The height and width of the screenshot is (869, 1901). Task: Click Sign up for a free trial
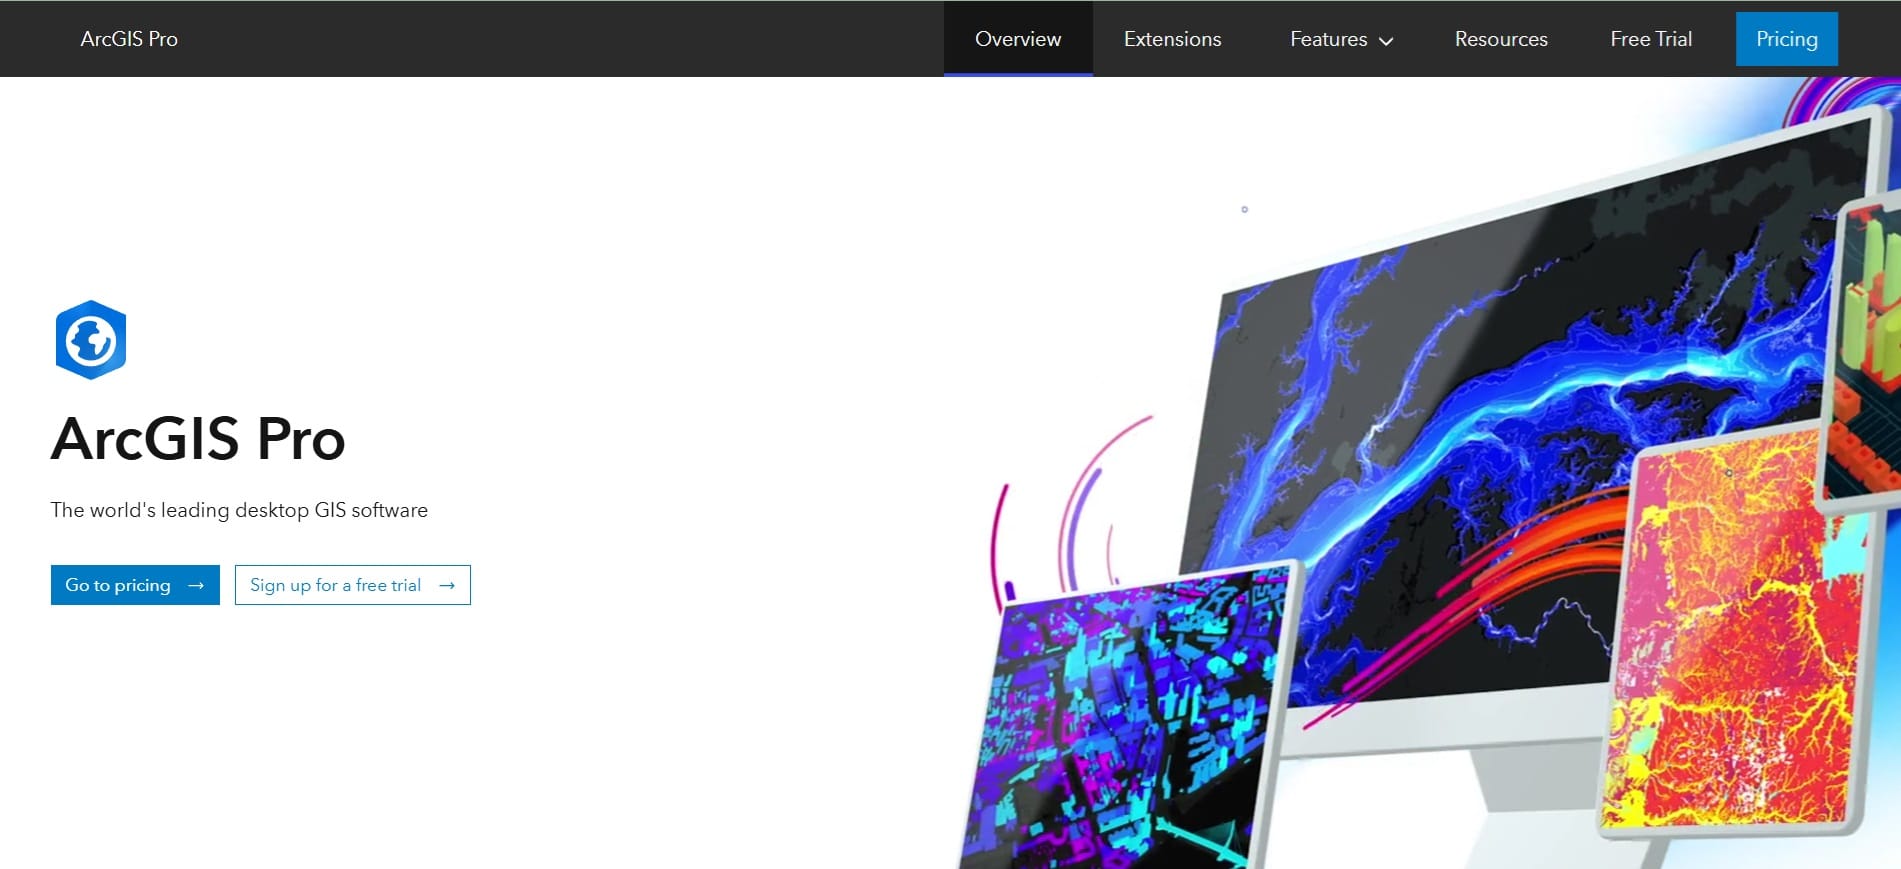pos(353,585)
